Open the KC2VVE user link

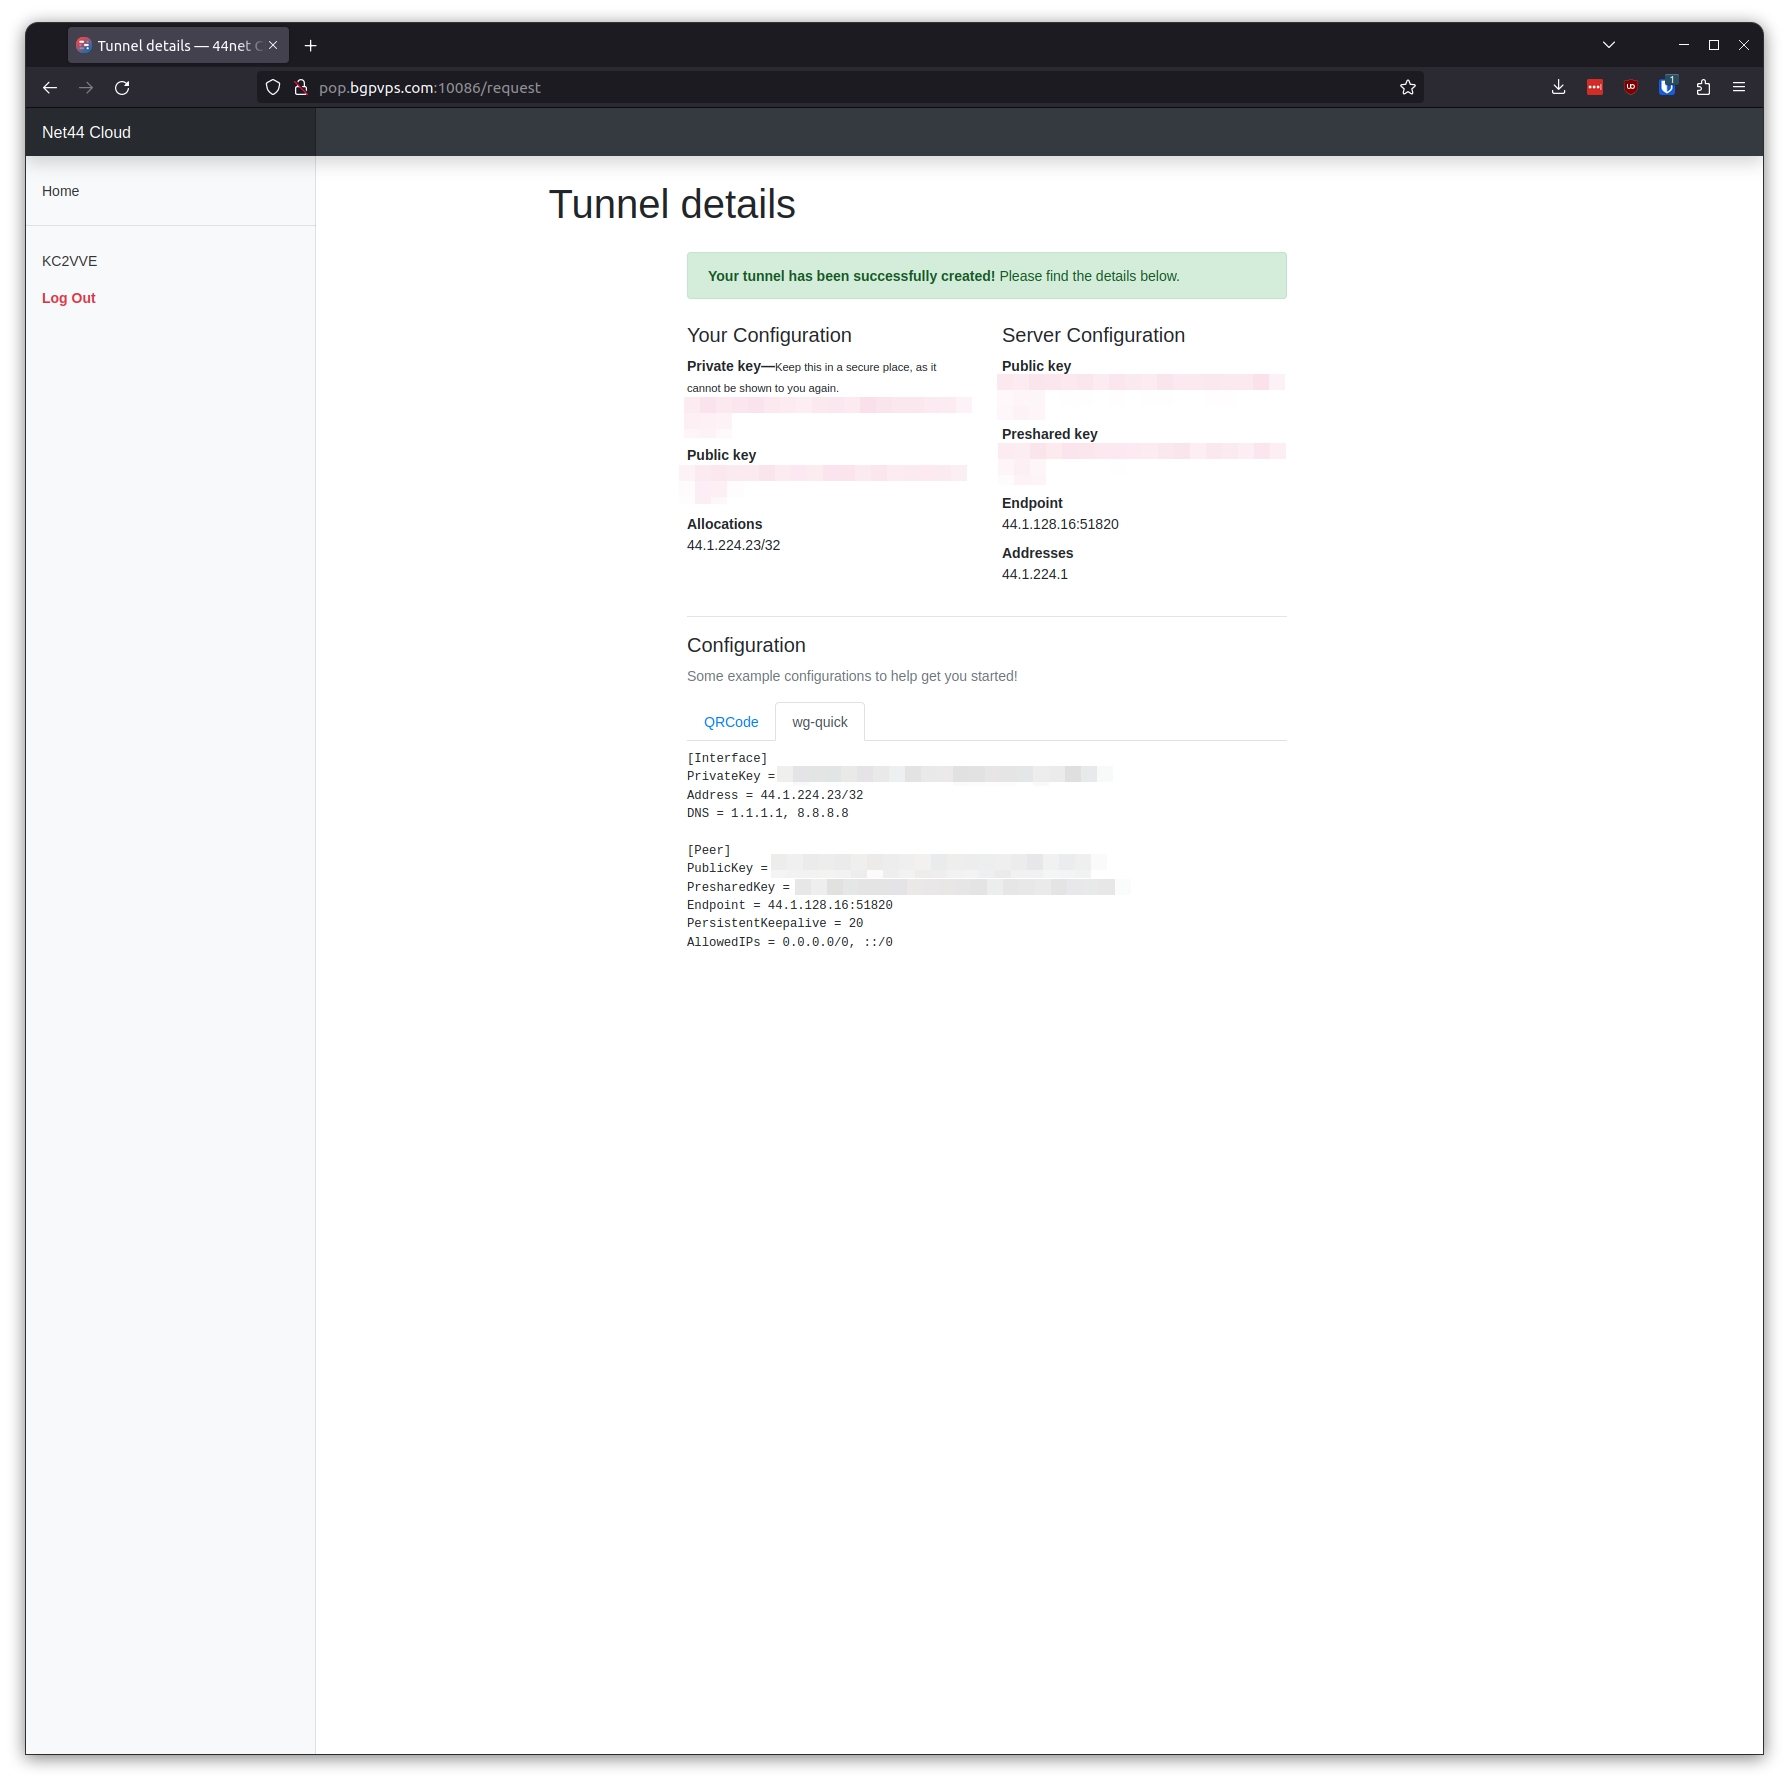tap(70, 261)
